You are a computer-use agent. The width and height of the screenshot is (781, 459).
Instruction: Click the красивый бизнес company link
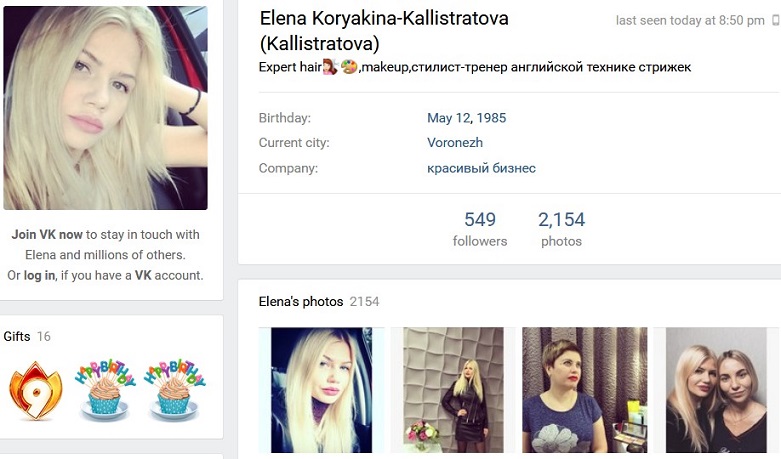point(481,168)
